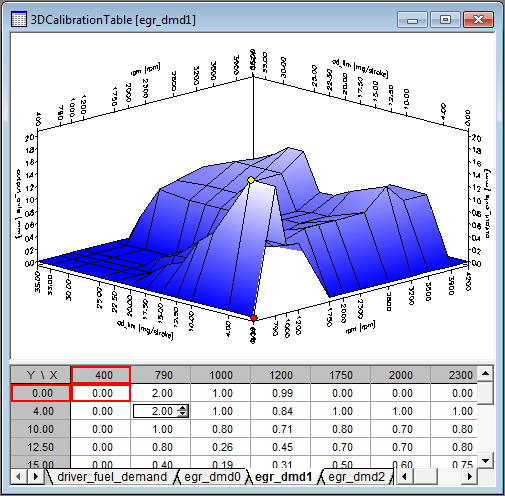Select the 1750 column header

[341, 375]
